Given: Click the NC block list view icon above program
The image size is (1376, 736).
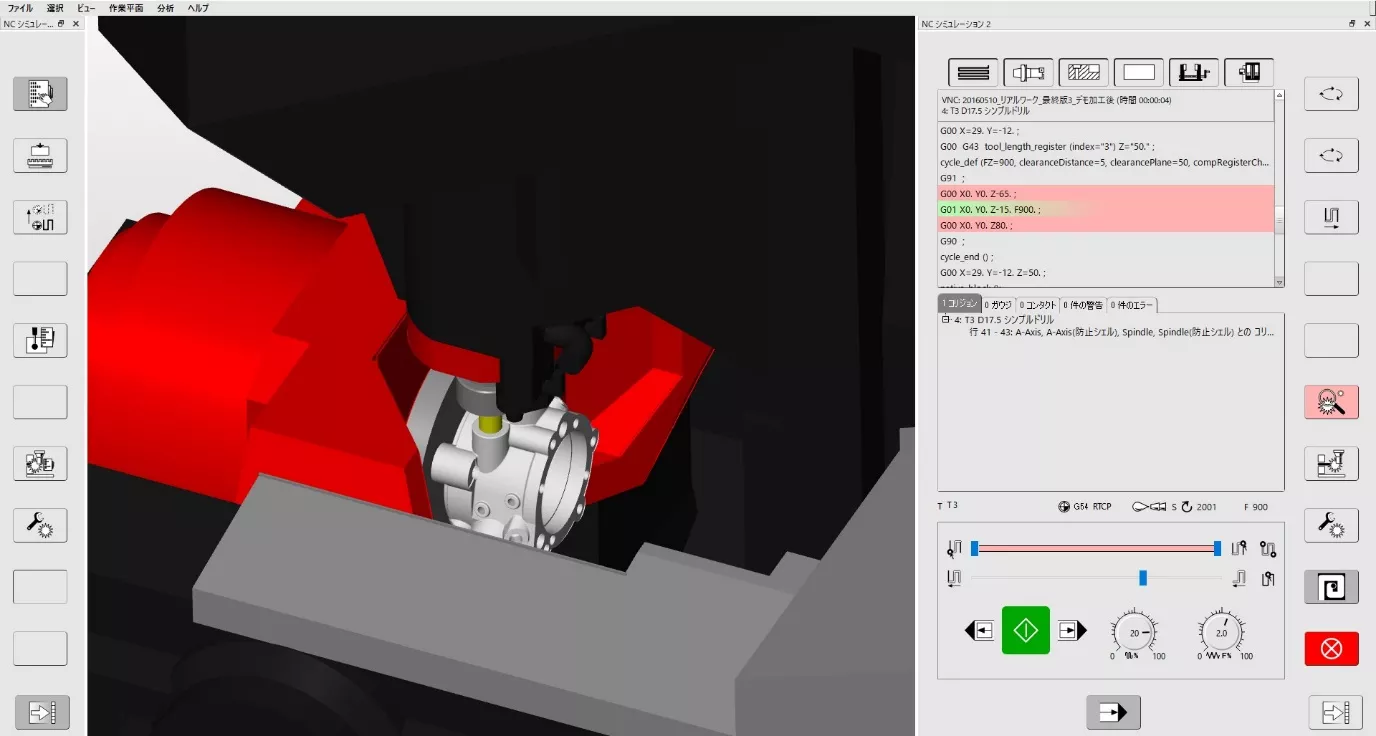Looking at the screenshot, I should (x=971, y=72).
